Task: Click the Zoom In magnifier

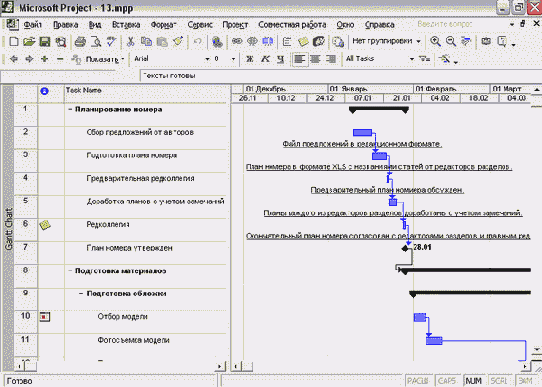Action: click(x=435, y=42)
